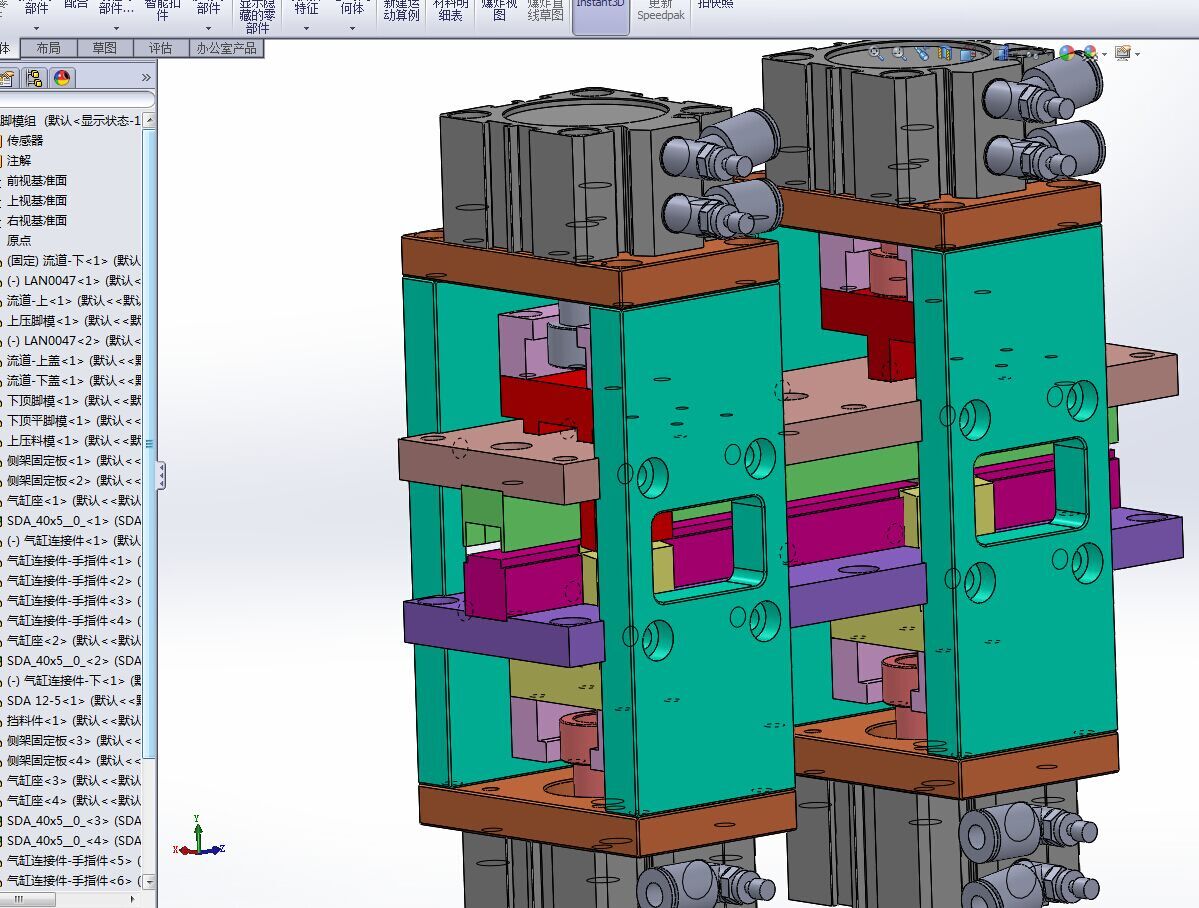Open DisplayManager color wheel tab
This screenshot has height=908, width=1199.
pos(62,77)
